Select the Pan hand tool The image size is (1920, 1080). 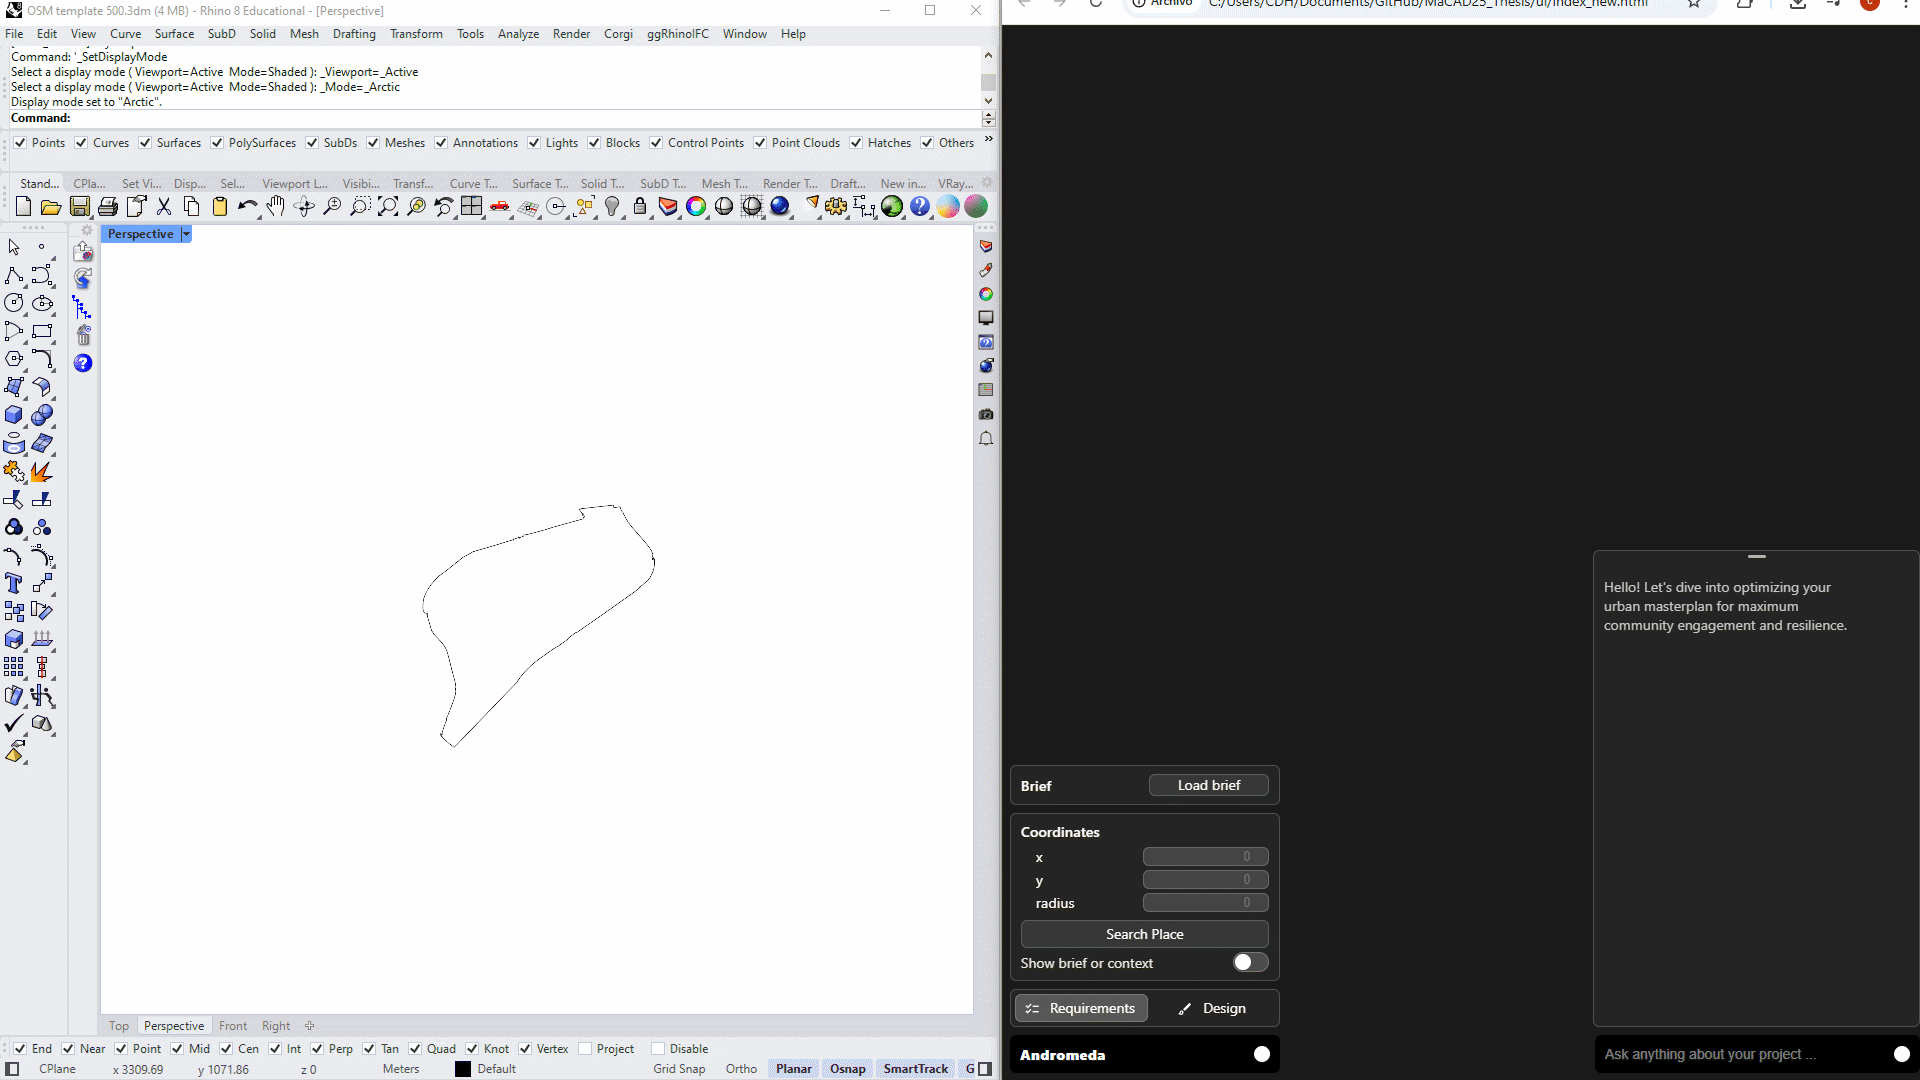(x=275, y=207)
